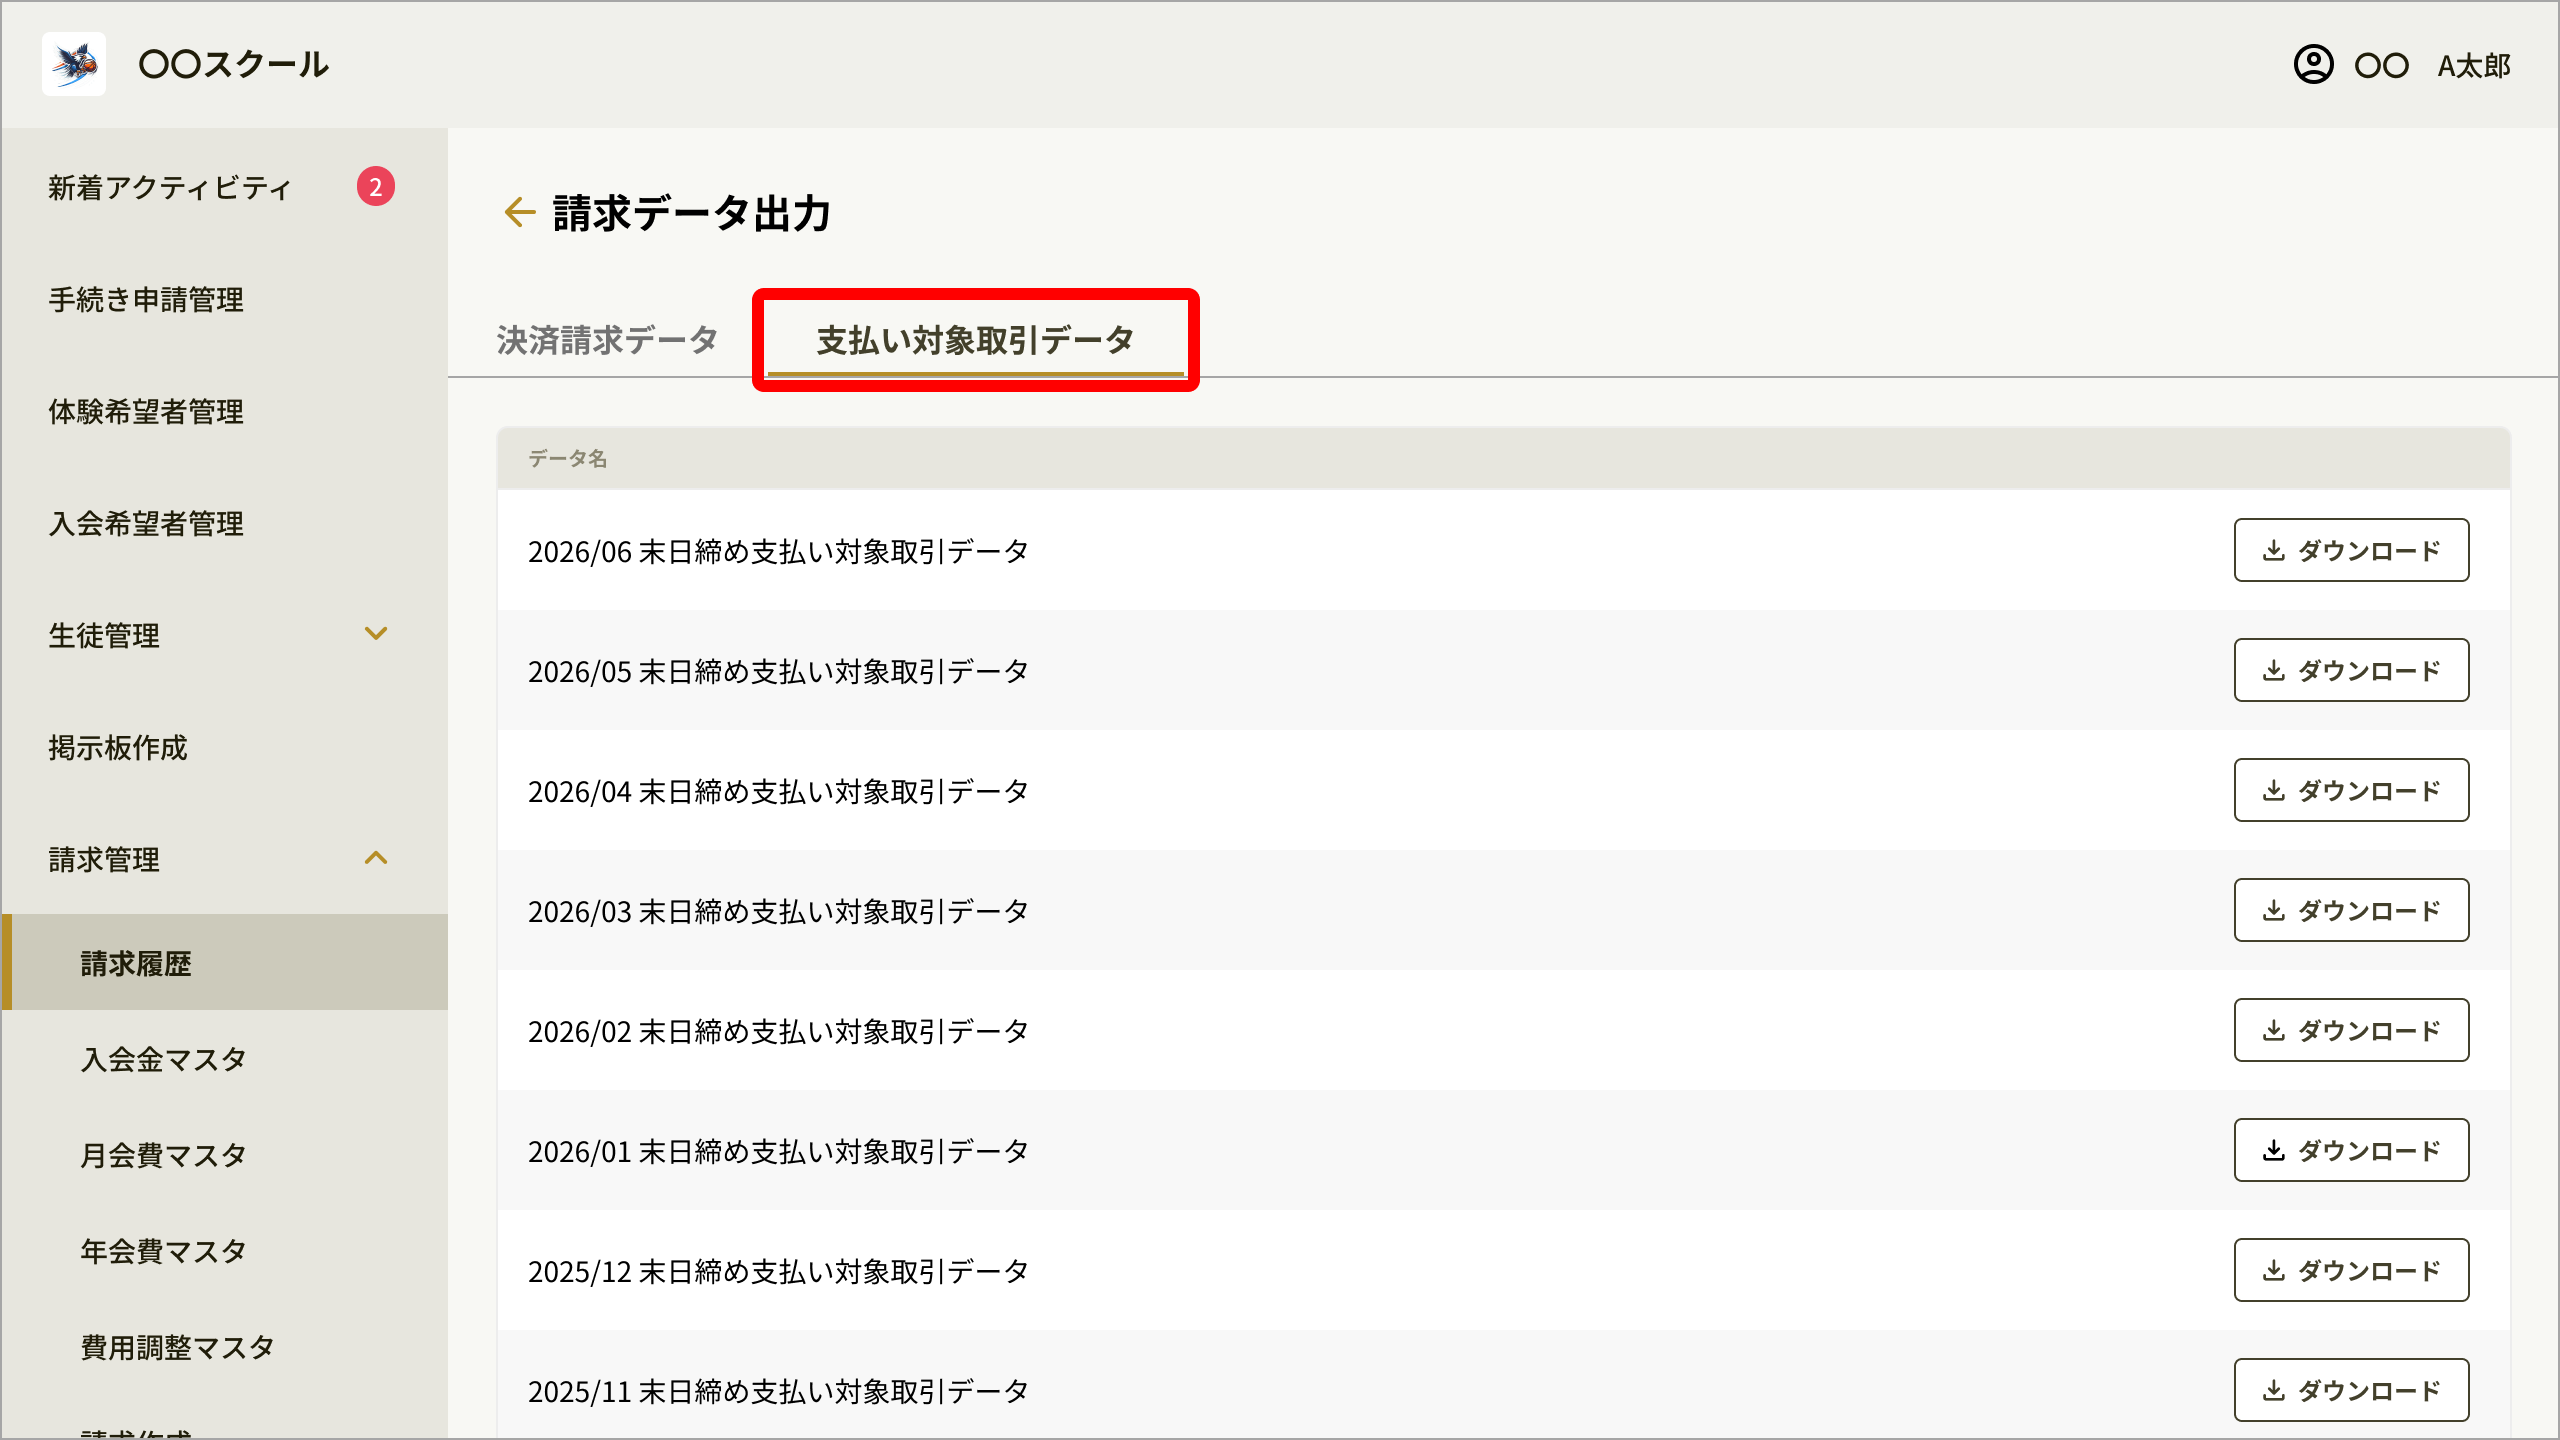The image size is (2560, 1440).
Task: Open 生徒管理 menu item
Action: 104,635
